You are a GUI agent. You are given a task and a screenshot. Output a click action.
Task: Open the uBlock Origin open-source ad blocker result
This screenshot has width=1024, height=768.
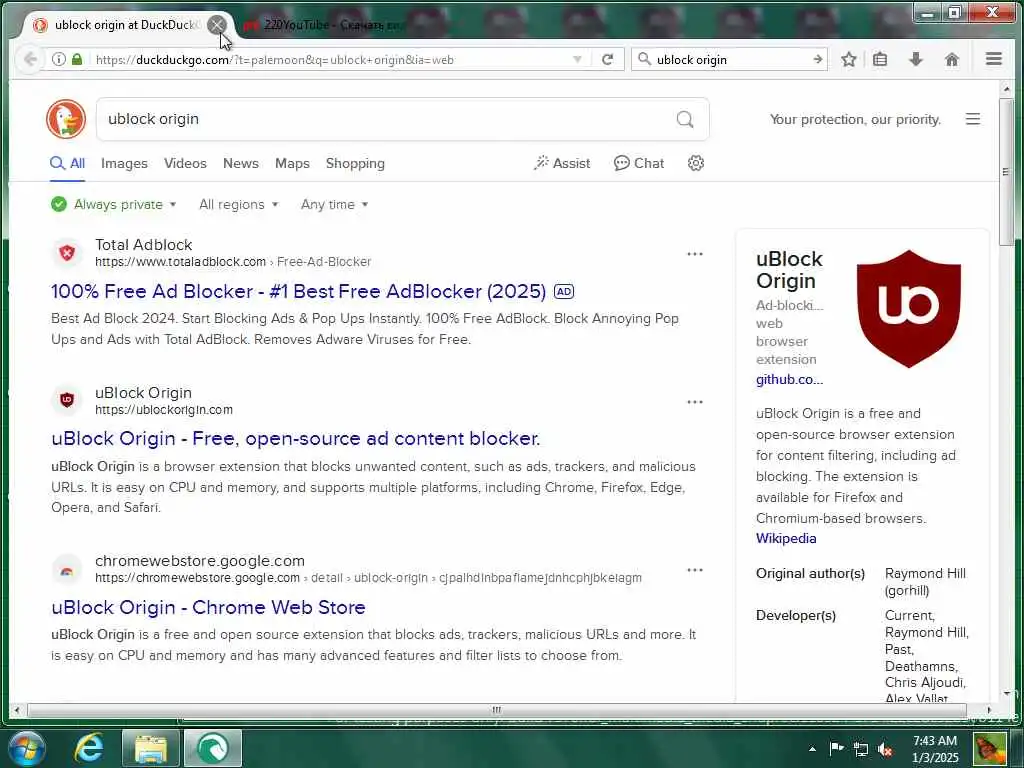296,438
